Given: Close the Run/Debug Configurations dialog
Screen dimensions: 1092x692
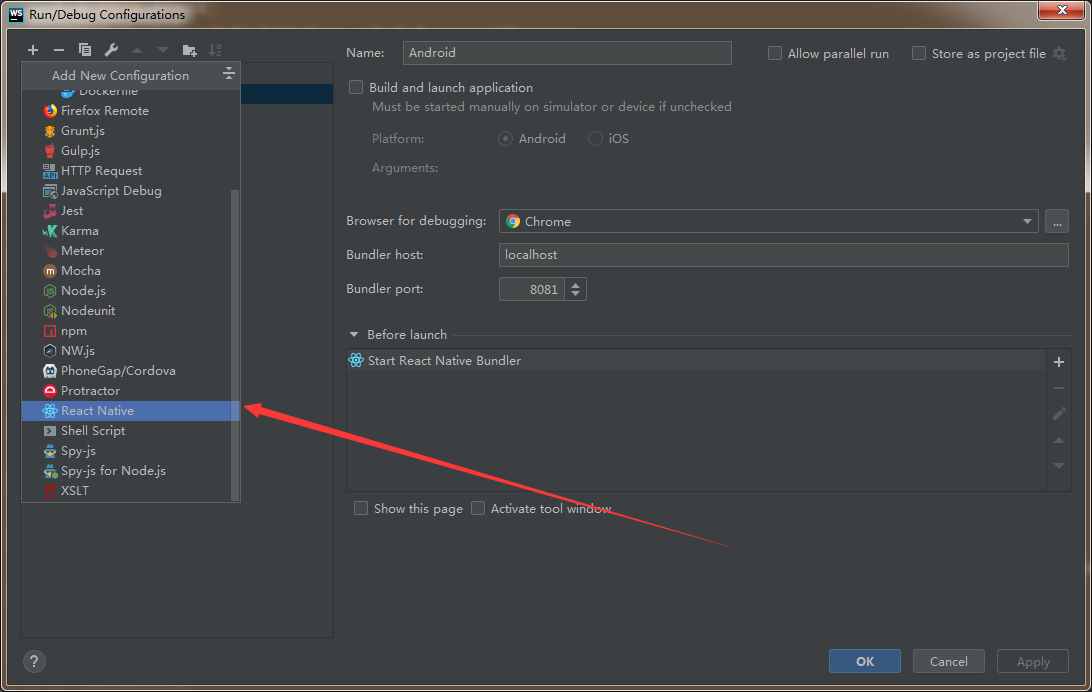Looking at the screenshot, I should point(1062,10).
